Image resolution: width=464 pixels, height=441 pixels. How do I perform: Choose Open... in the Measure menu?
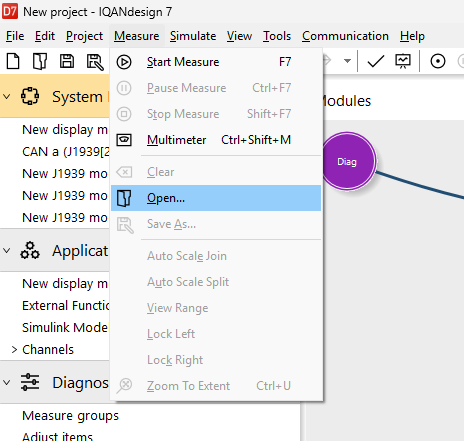point(216,198)
